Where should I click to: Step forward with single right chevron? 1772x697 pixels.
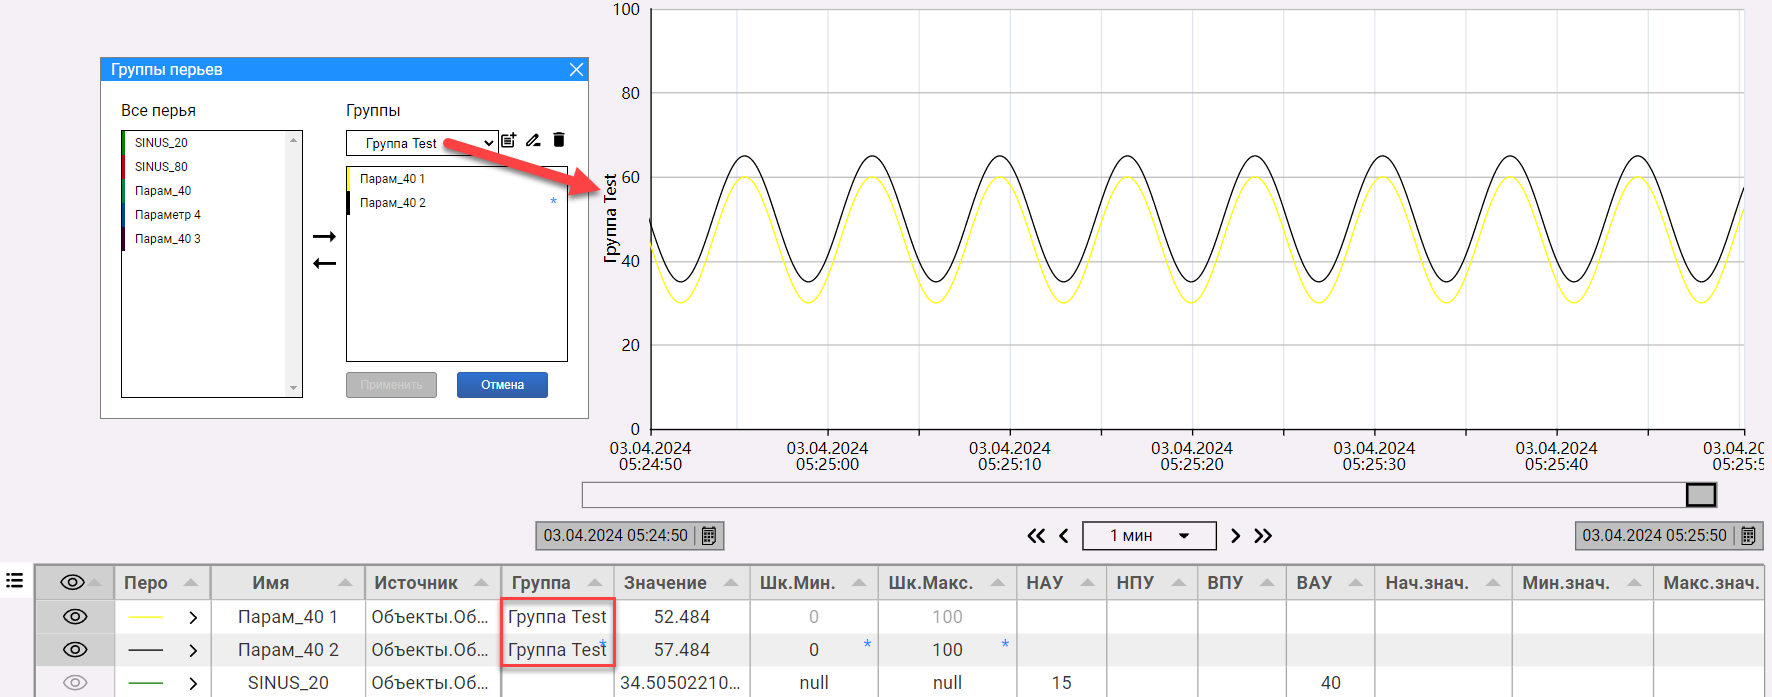pyautogui.click(x=1235, y=536)
